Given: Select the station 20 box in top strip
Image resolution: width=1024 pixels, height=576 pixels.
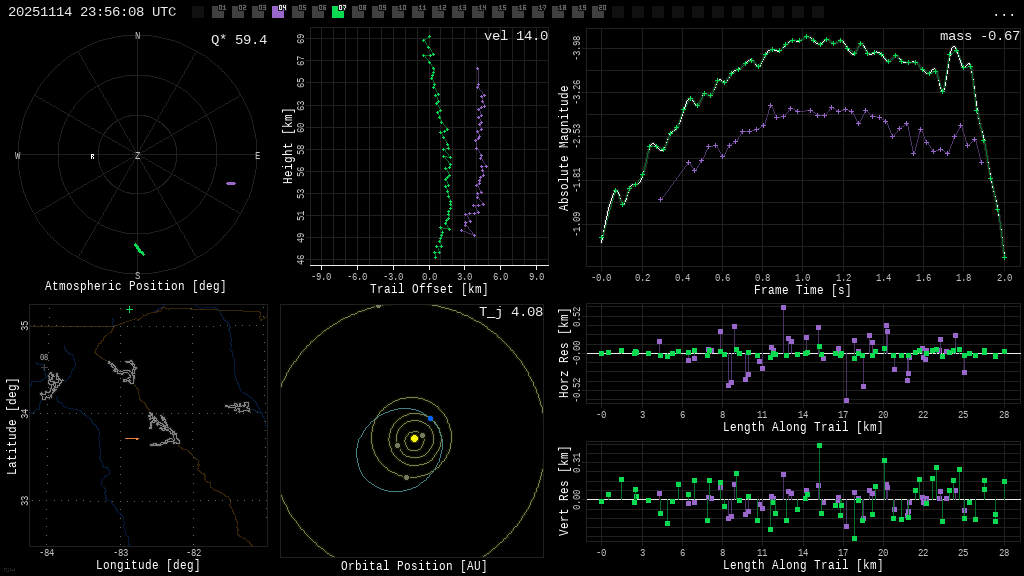Looking at the screenshot, I should pyautogui.click(x=598, y=12).
